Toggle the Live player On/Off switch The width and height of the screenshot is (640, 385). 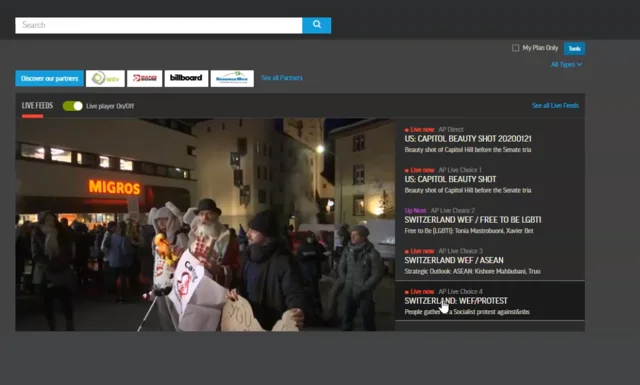coord(73,106)
